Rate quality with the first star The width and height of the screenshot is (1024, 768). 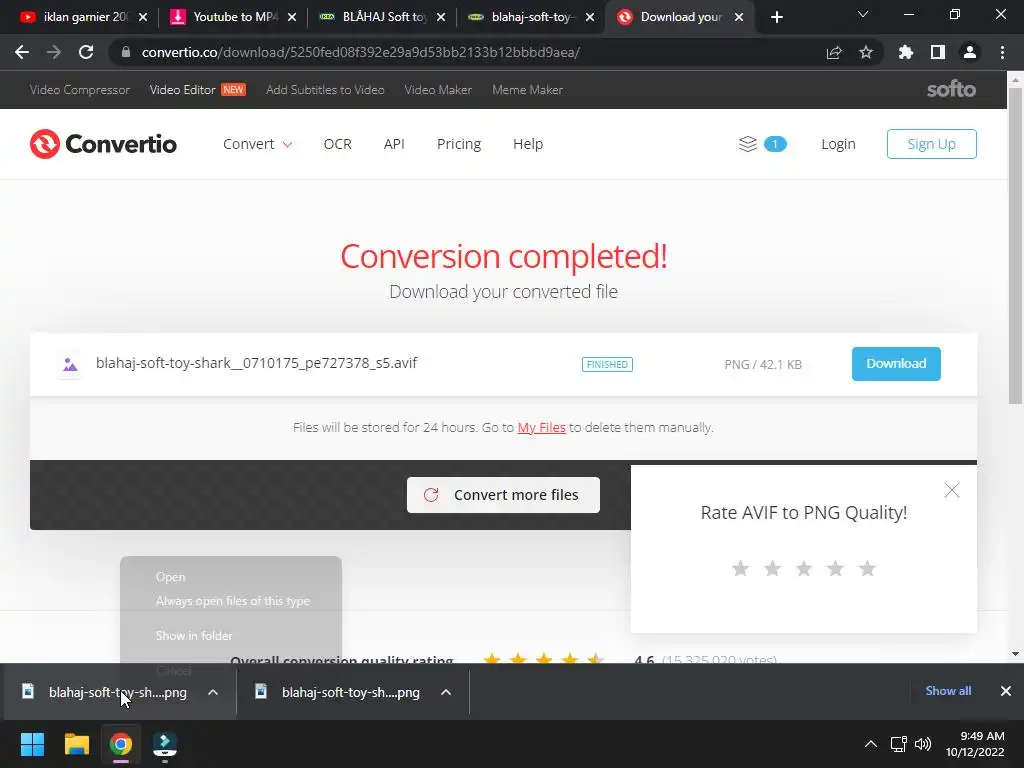click(x=740, y=569)
